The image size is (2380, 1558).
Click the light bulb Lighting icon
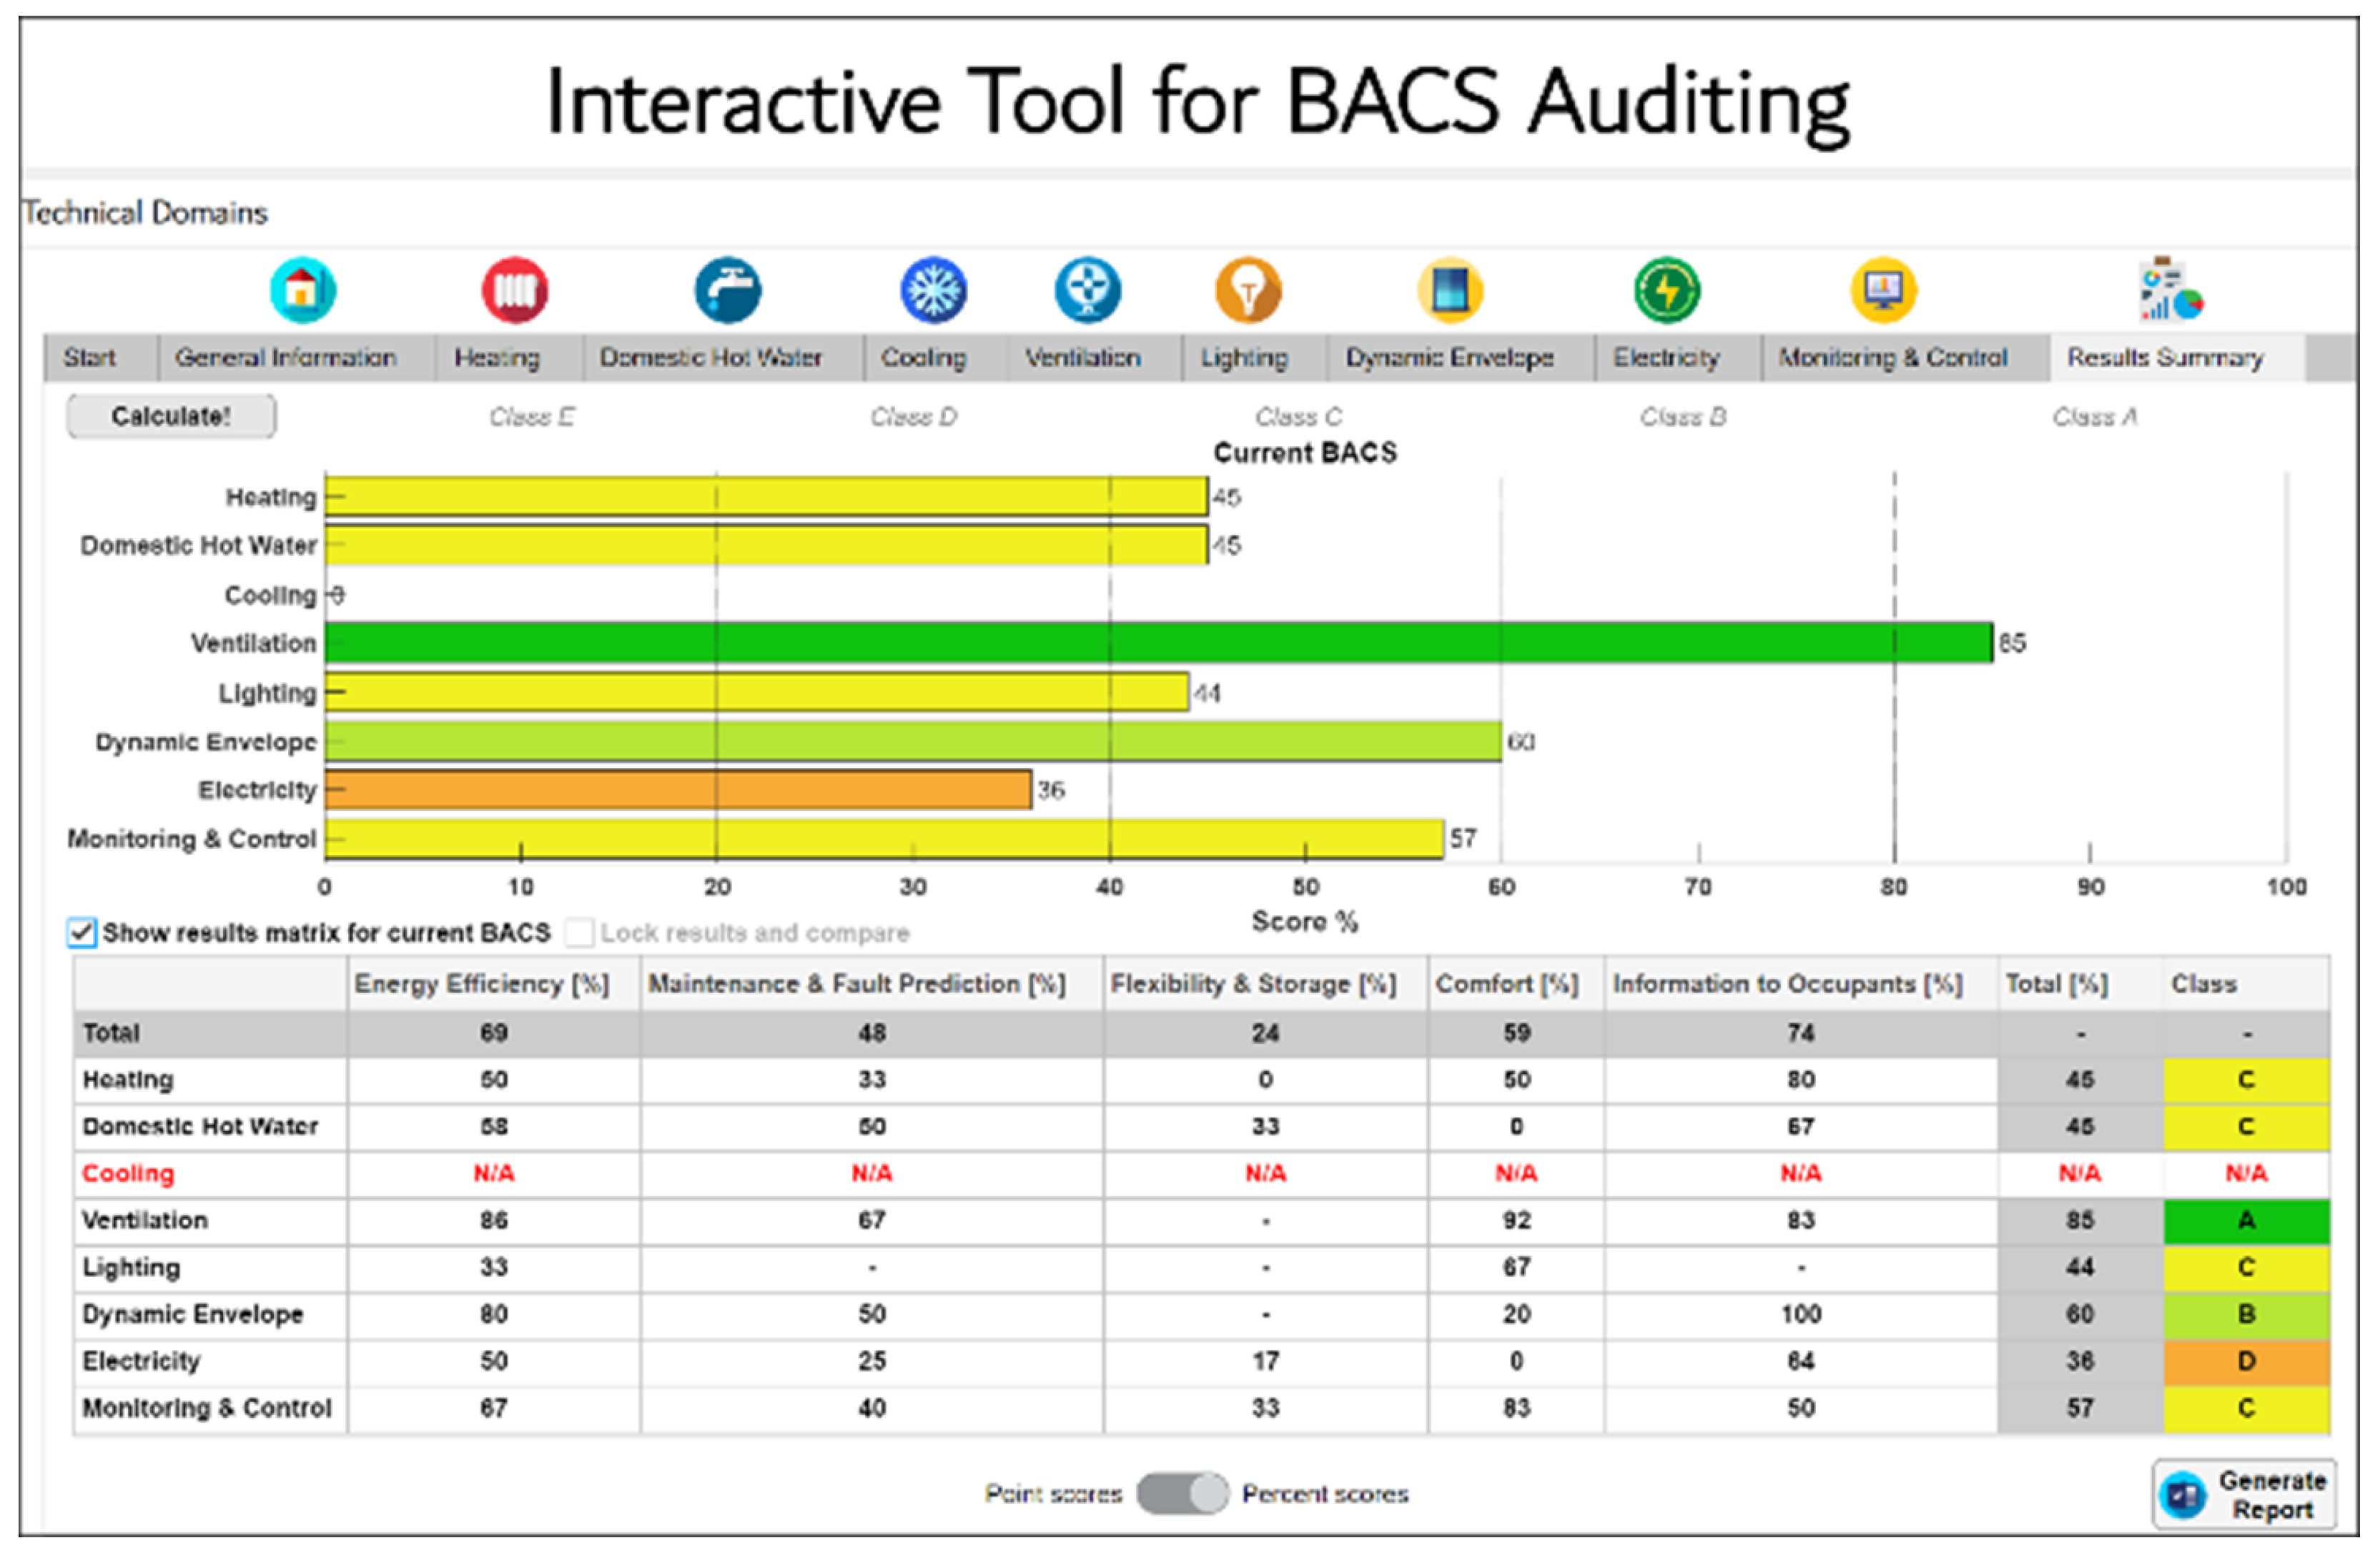click(1248, 291)
